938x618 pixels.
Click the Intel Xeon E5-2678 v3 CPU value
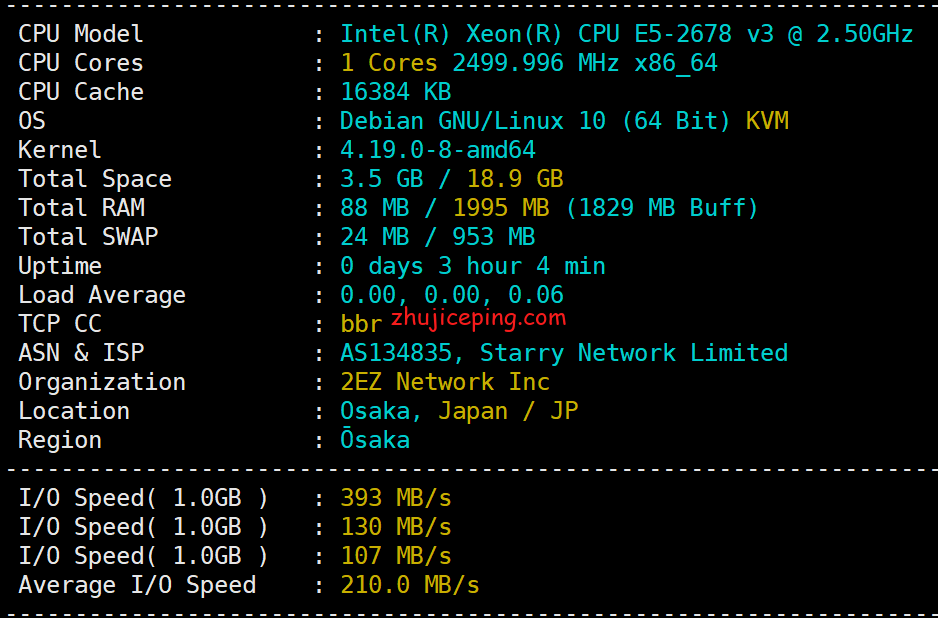click(x=626, y=34)
